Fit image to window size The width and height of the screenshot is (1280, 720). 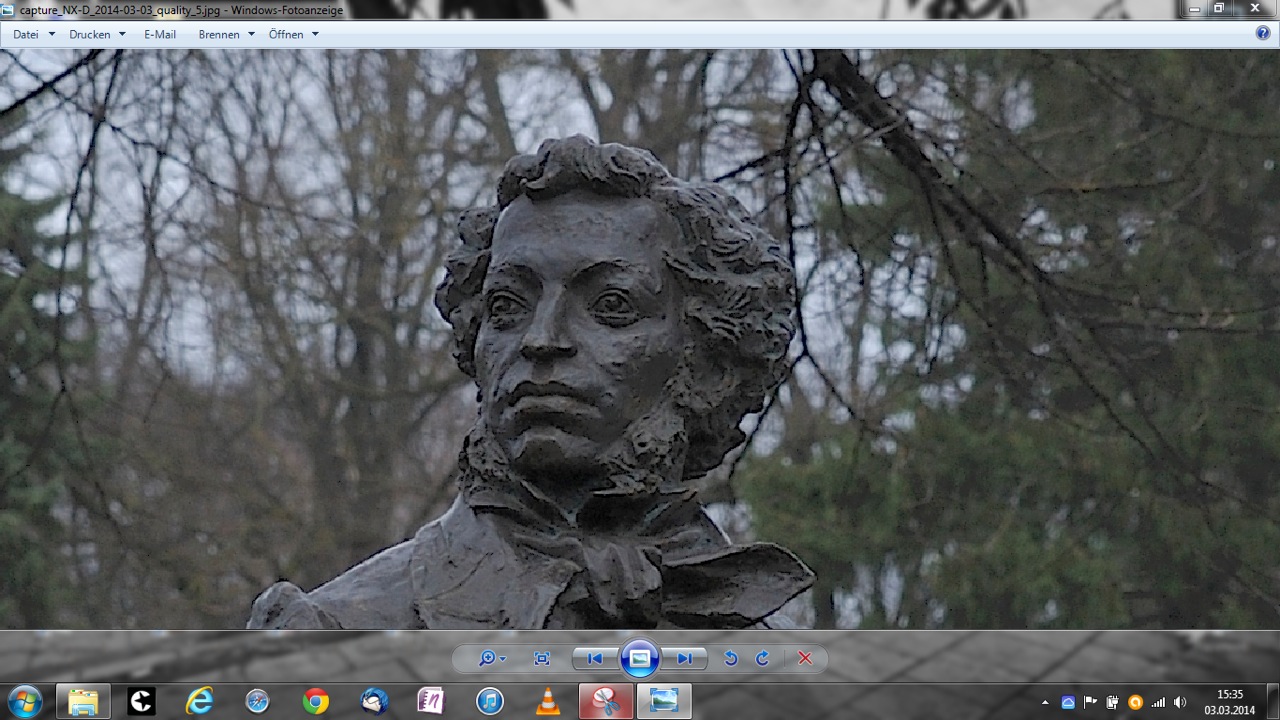(x=542, y=658)
